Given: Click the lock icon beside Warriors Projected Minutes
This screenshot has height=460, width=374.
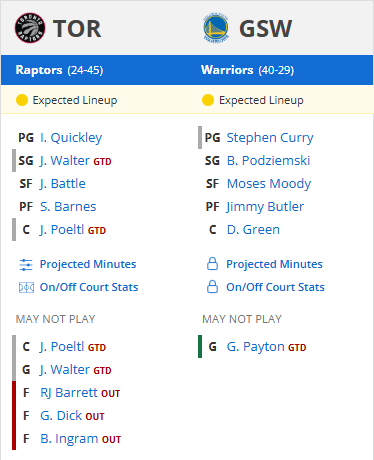Looking at the screenshot, I should tap(212, 264).
